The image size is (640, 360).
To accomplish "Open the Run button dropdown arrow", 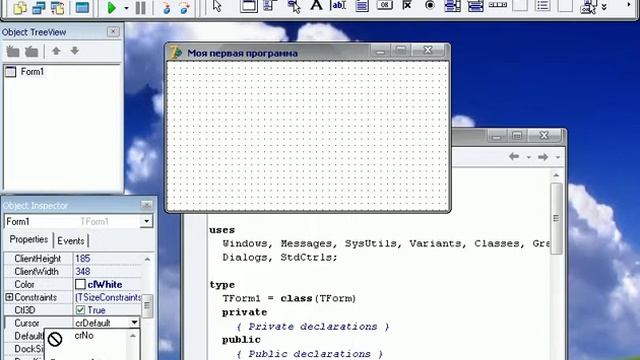I will click(x=126, y=8).
